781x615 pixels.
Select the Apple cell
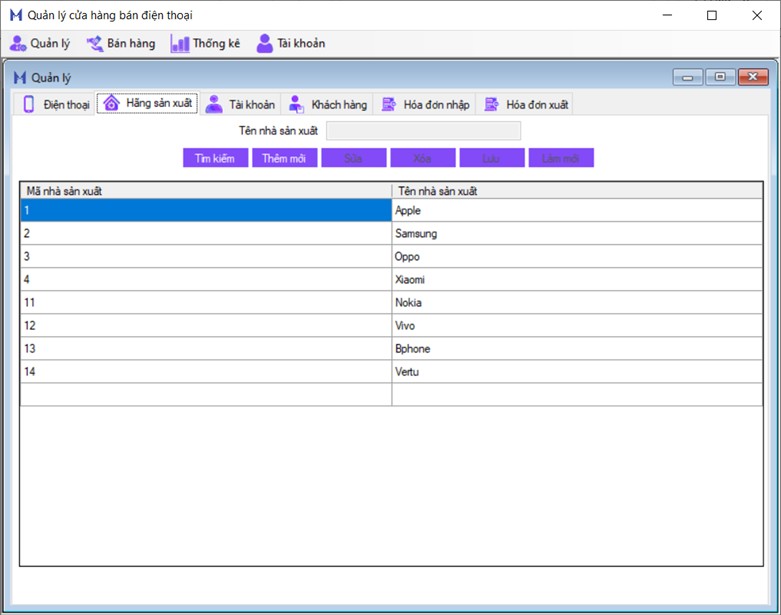pyautogui.click(x=577, y=210)
